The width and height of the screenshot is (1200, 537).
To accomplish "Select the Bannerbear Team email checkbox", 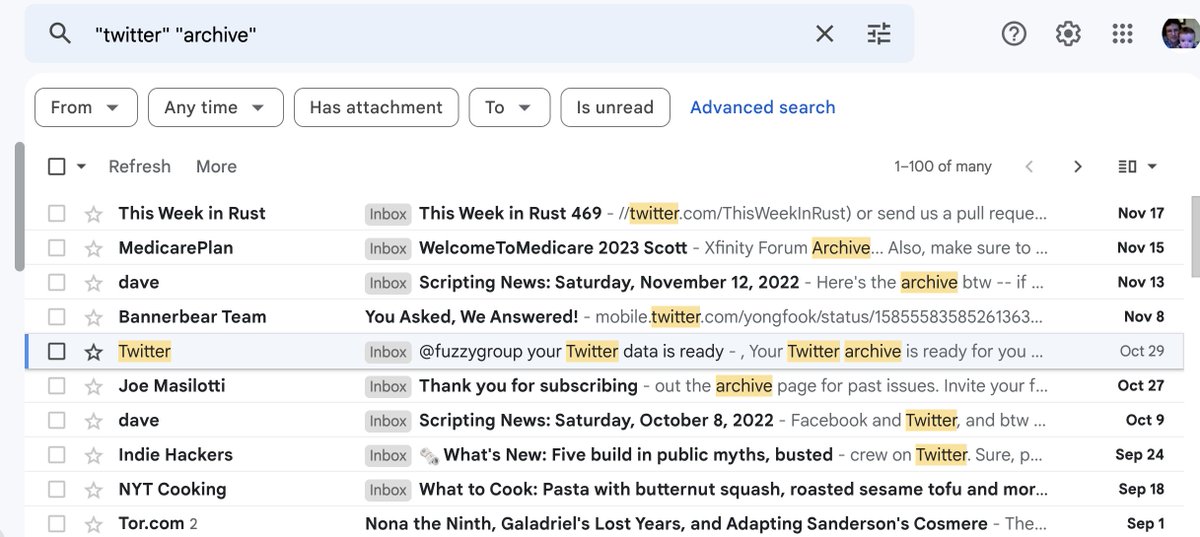I will 57,317.
